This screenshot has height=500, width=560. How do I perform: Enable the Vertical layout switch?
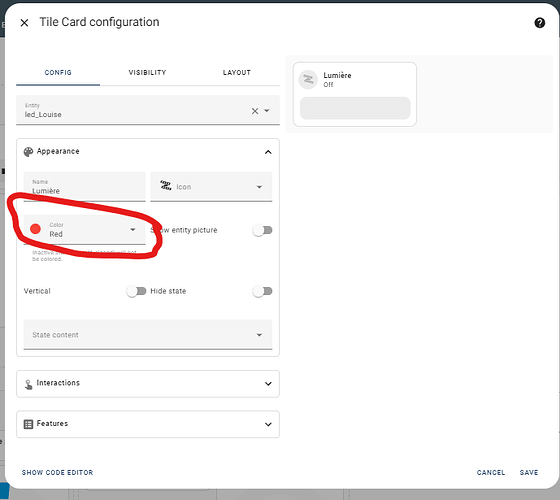point(136,291)
